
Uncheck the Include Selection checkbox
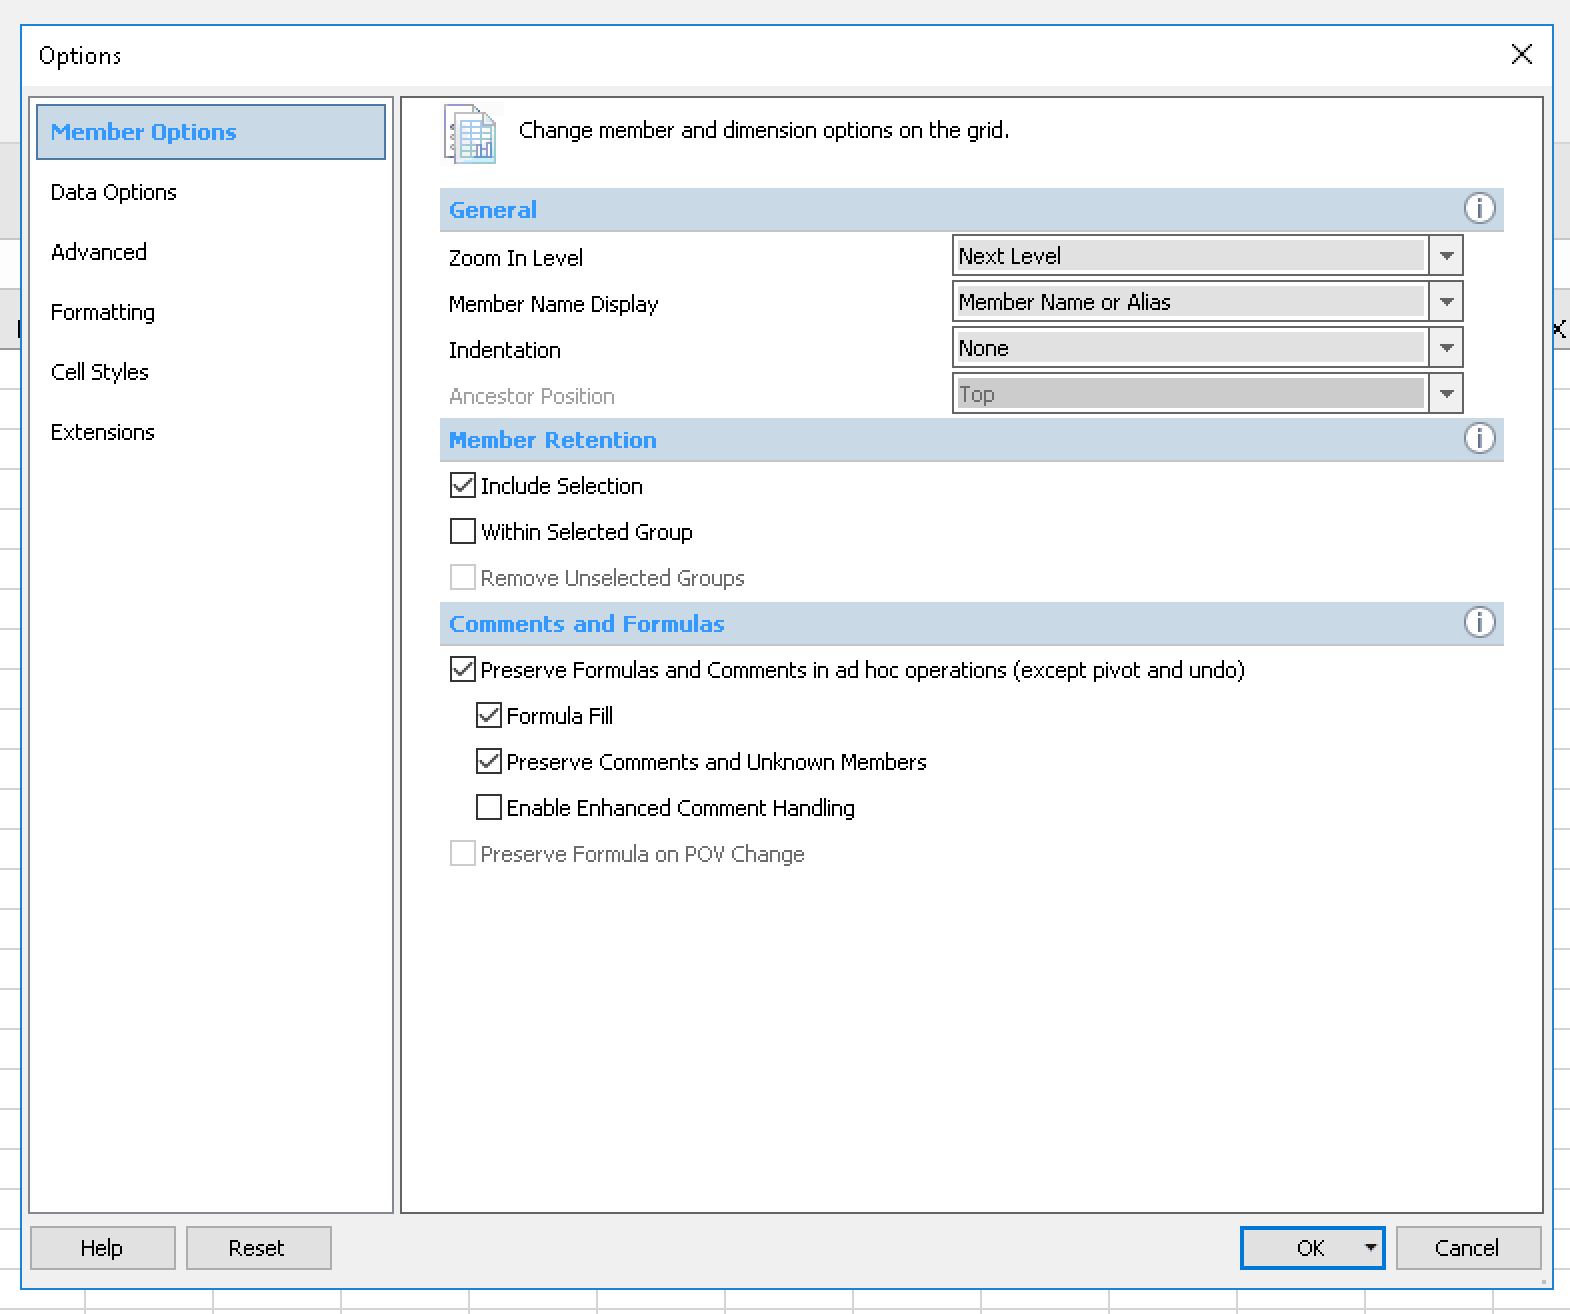[462, 486]
